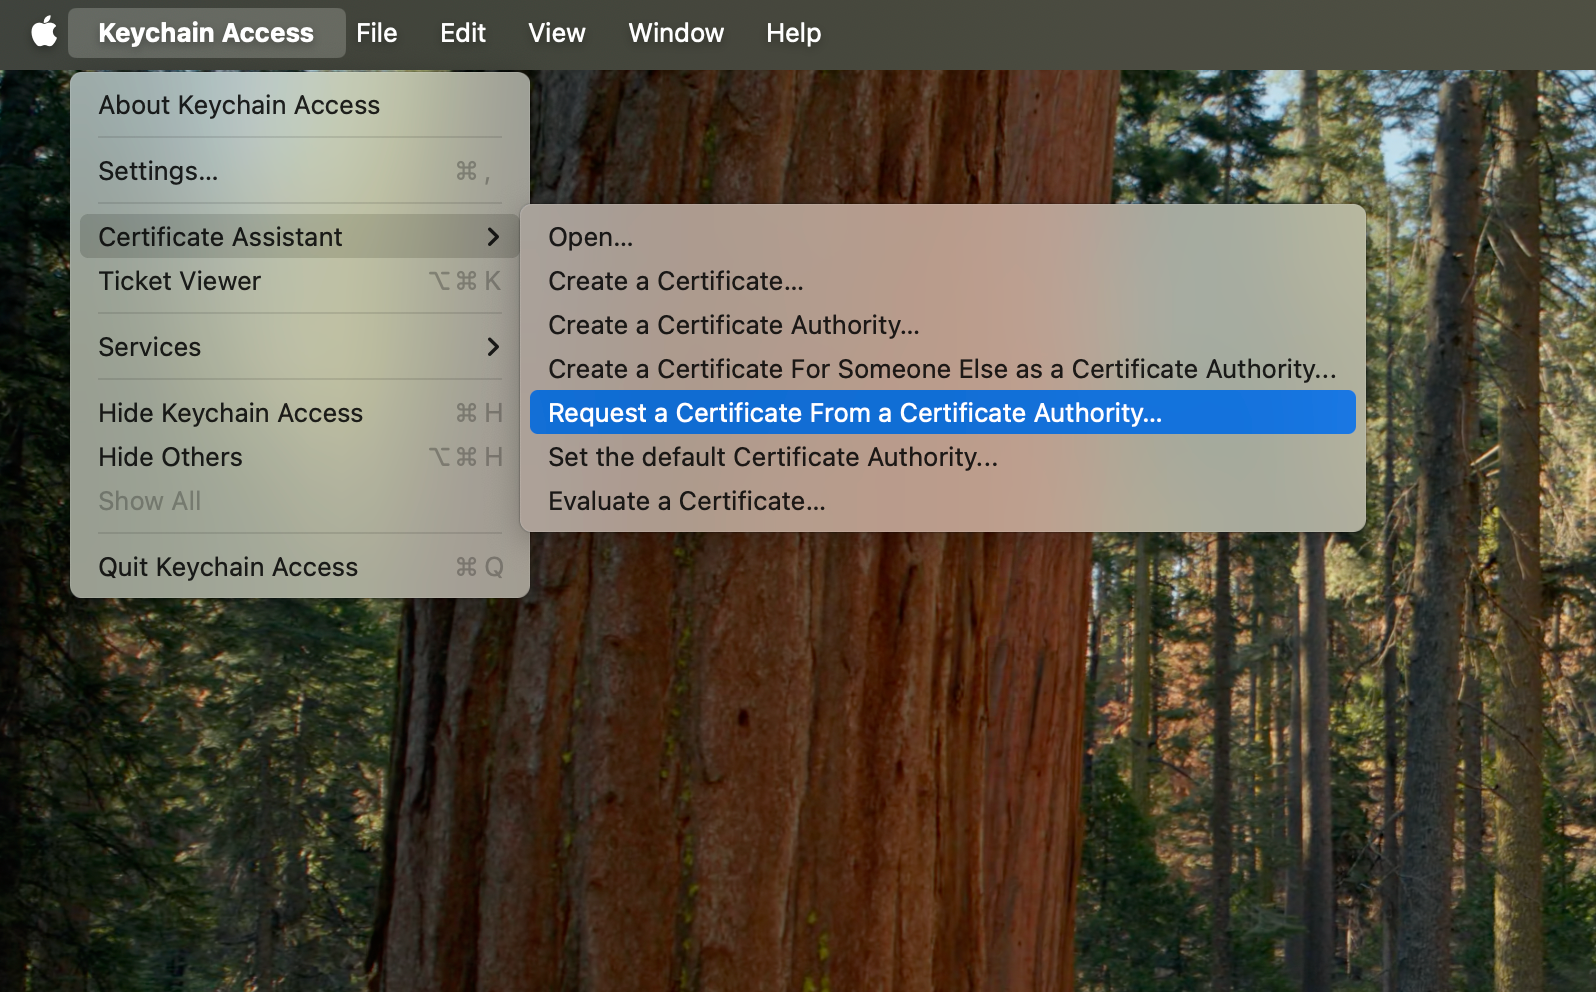Open Settings… from the menu
The height and width of the screenshot is (992, 1596).
coord(300,171)
